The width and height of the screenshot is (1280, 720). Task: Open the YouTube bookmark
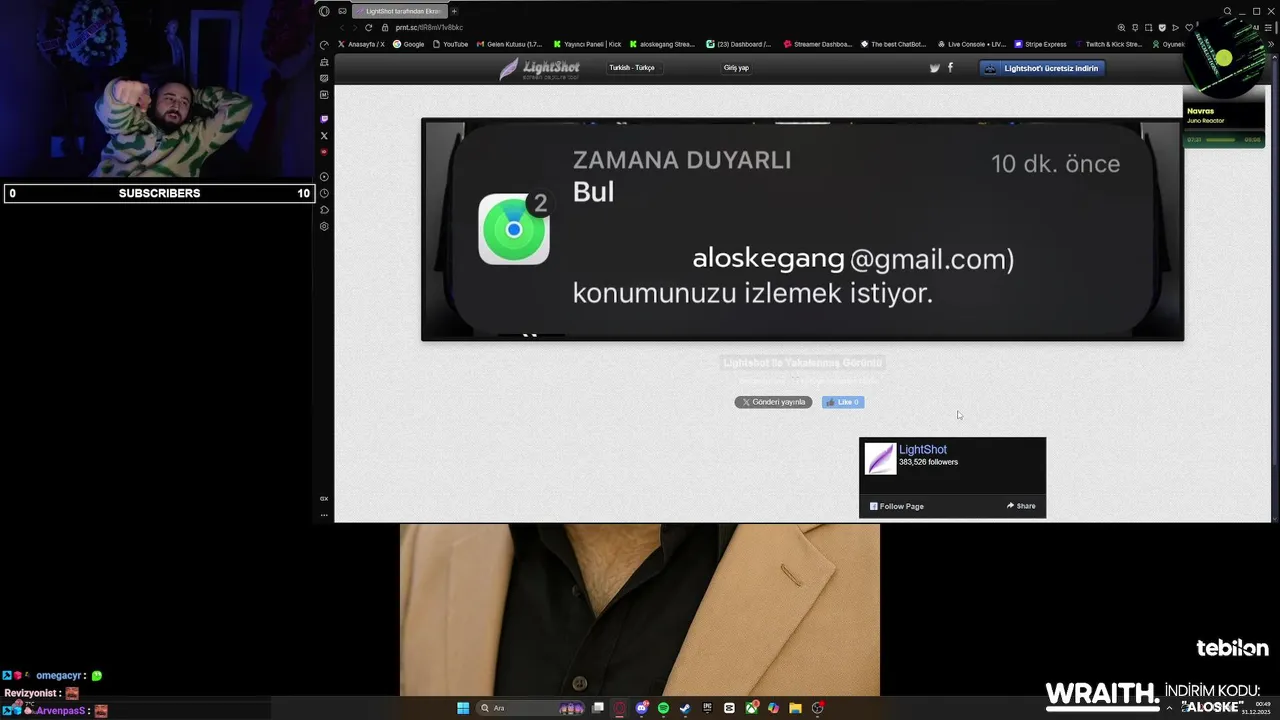point(450,44)
